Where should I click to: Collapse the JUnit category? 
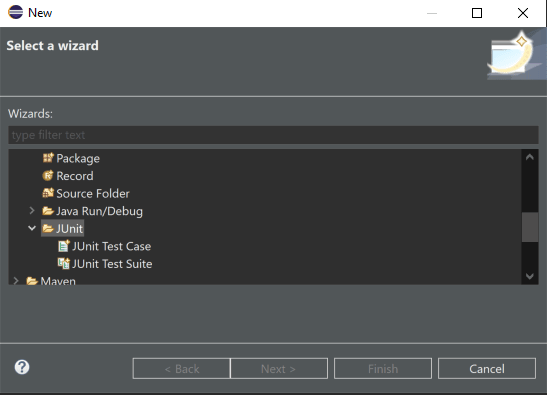[x=32, y=228]
